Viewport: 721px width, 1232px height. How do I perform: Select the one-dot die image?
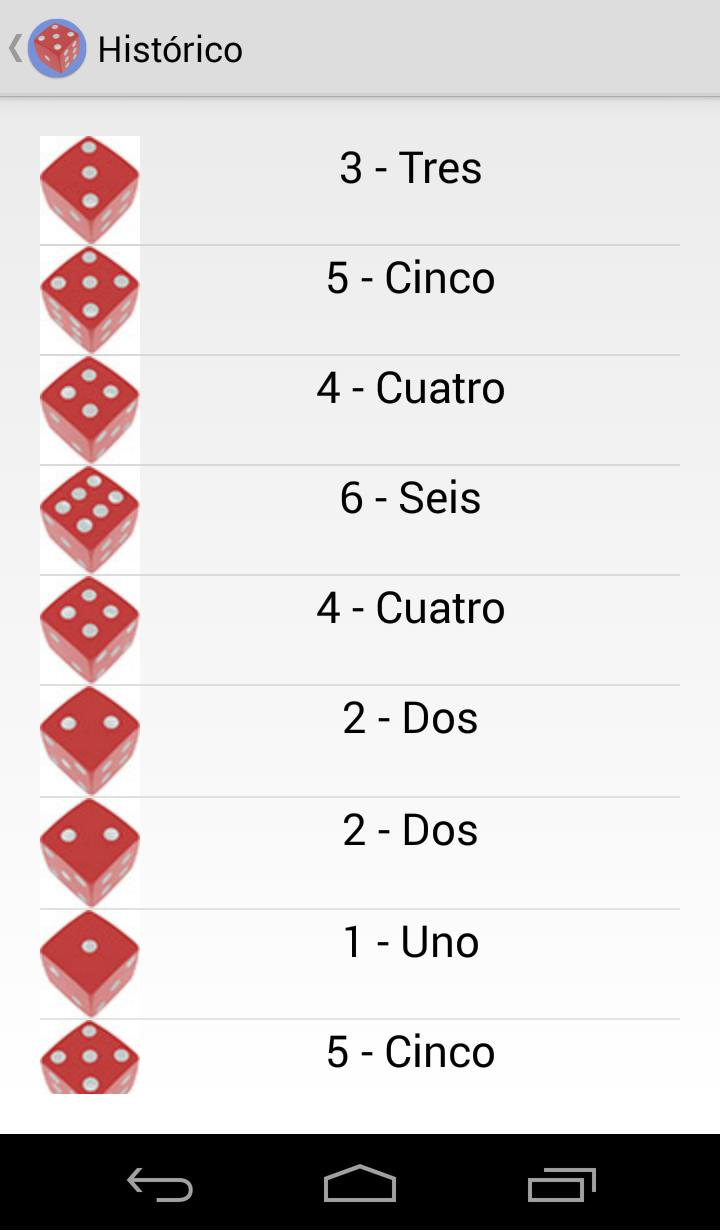tap(90, 964)
